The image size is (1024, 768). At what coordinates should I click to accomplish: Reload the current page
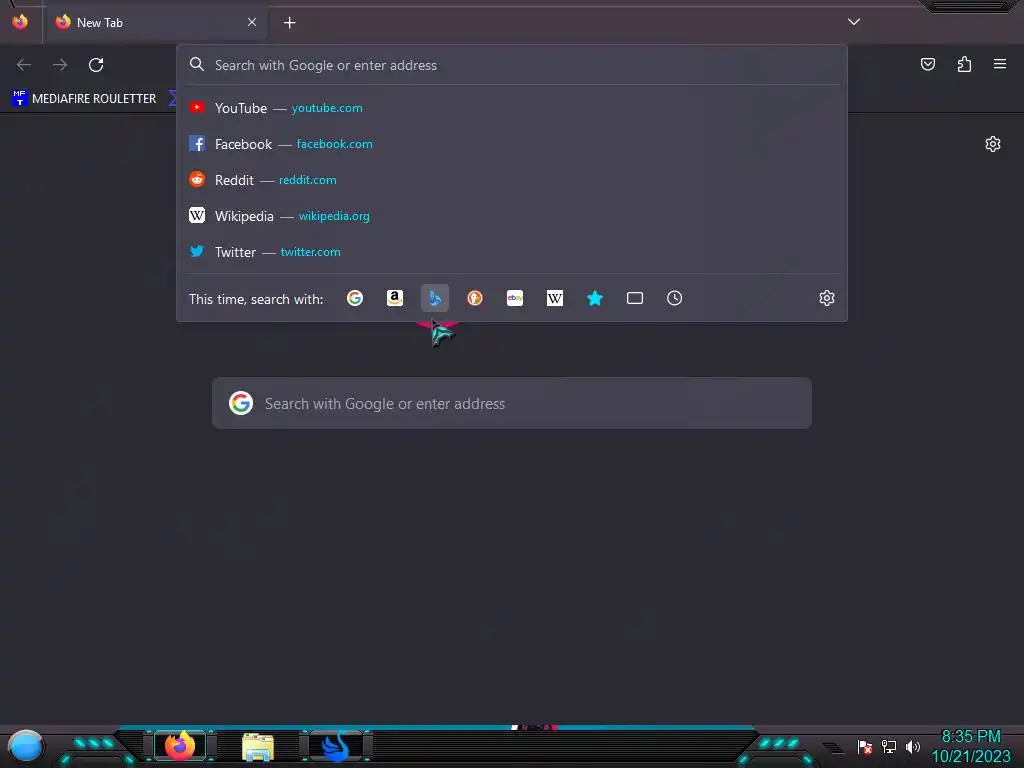coord(96,65)
